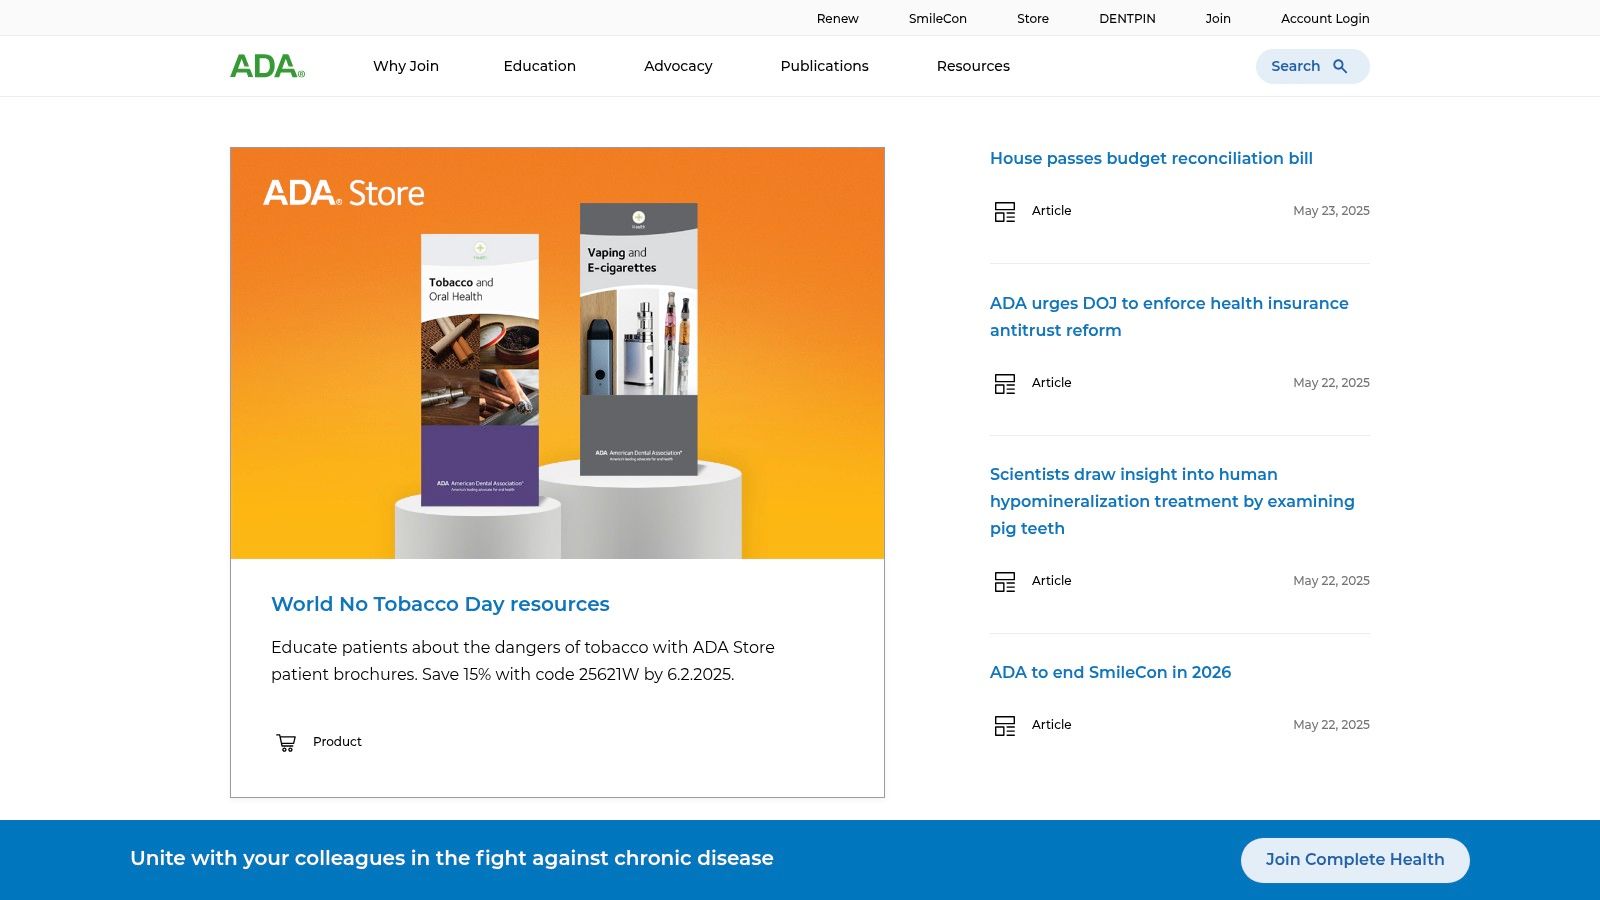The height and width of the screenshot is (900, 1600).
Task: Click the Unite with your colleagues banner text
Action: point(452,858)
